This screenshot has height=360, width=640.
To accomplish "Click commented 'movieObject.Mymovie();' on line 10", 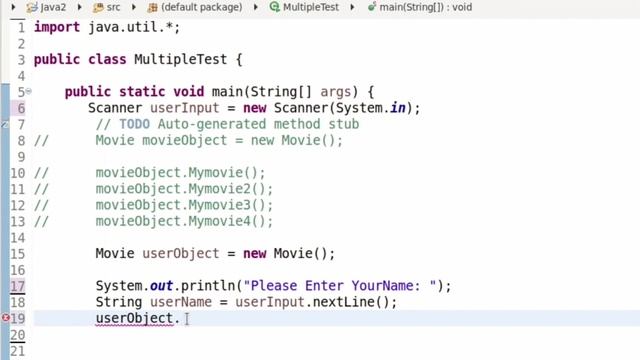I will pos(180,173).
